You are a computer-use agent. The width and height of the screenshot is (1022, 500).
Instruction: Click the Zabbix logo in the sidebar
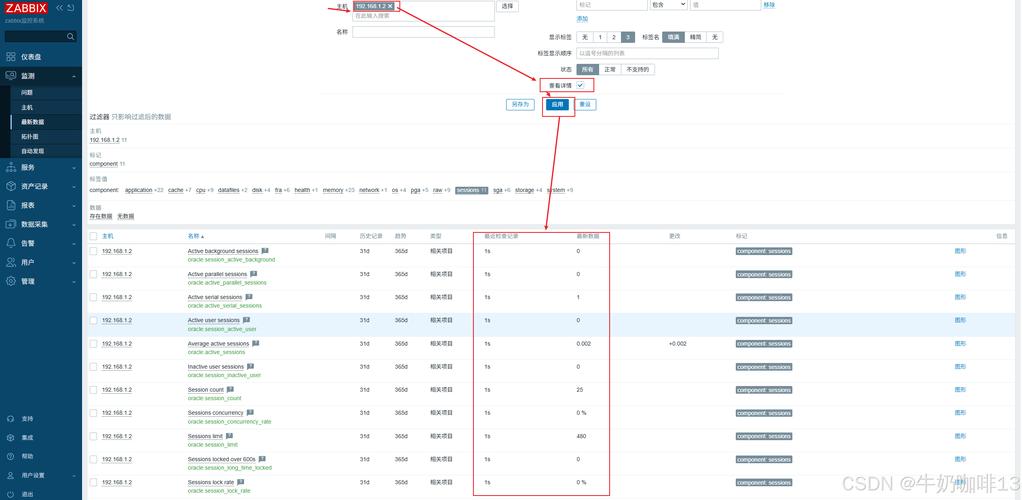click(26, 8)
